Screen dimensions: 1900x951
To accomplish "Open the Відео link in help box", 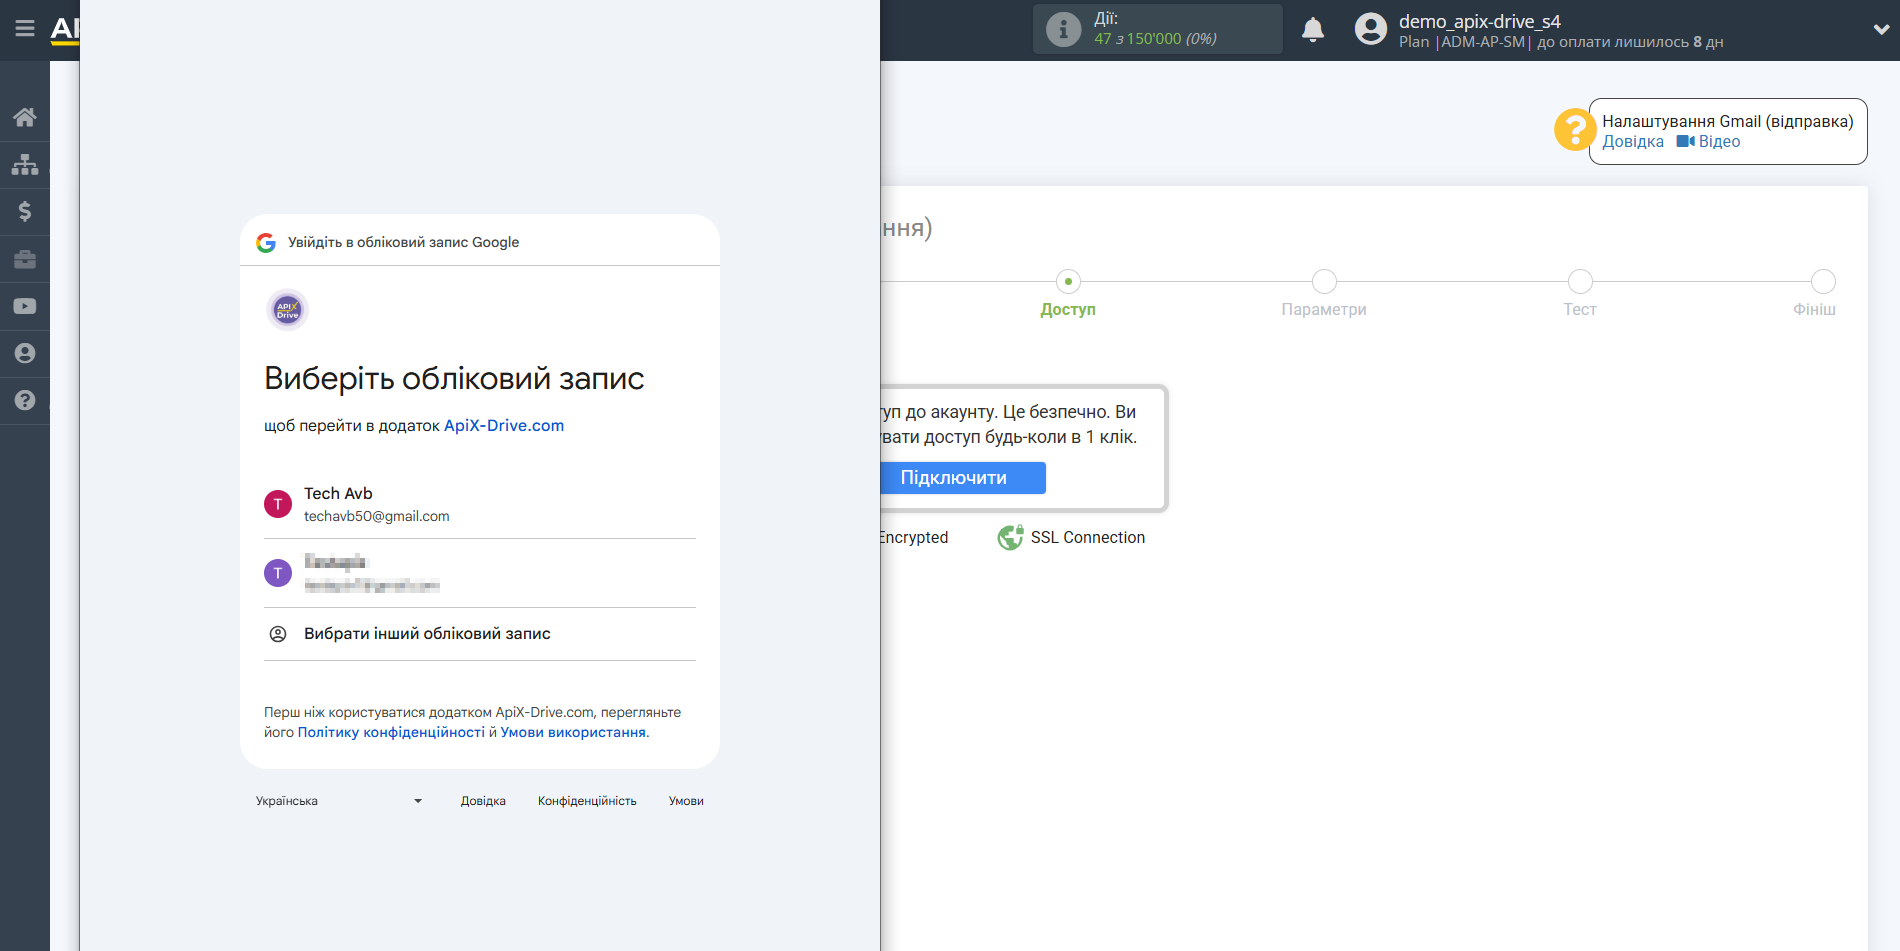I will (1709, 142).
